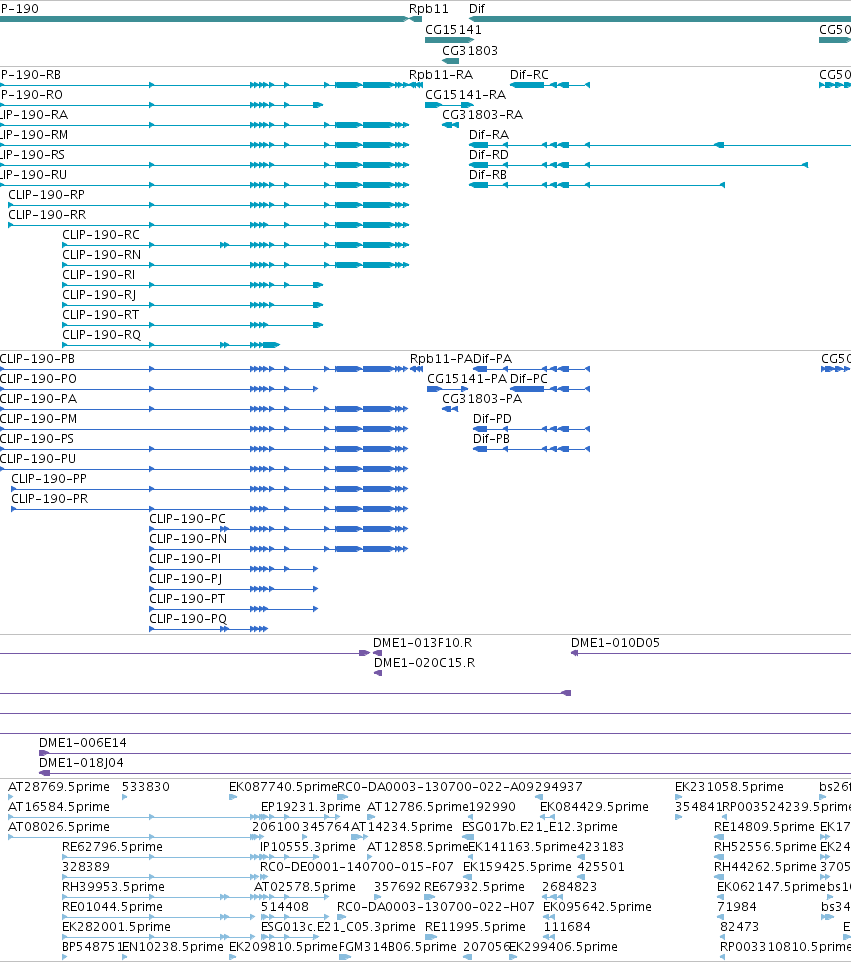This screenshot has width=851, height=962.
Task: Open the RC0-DE0001-140700-015-F07 EST label
Action: [x=356, y=866]
